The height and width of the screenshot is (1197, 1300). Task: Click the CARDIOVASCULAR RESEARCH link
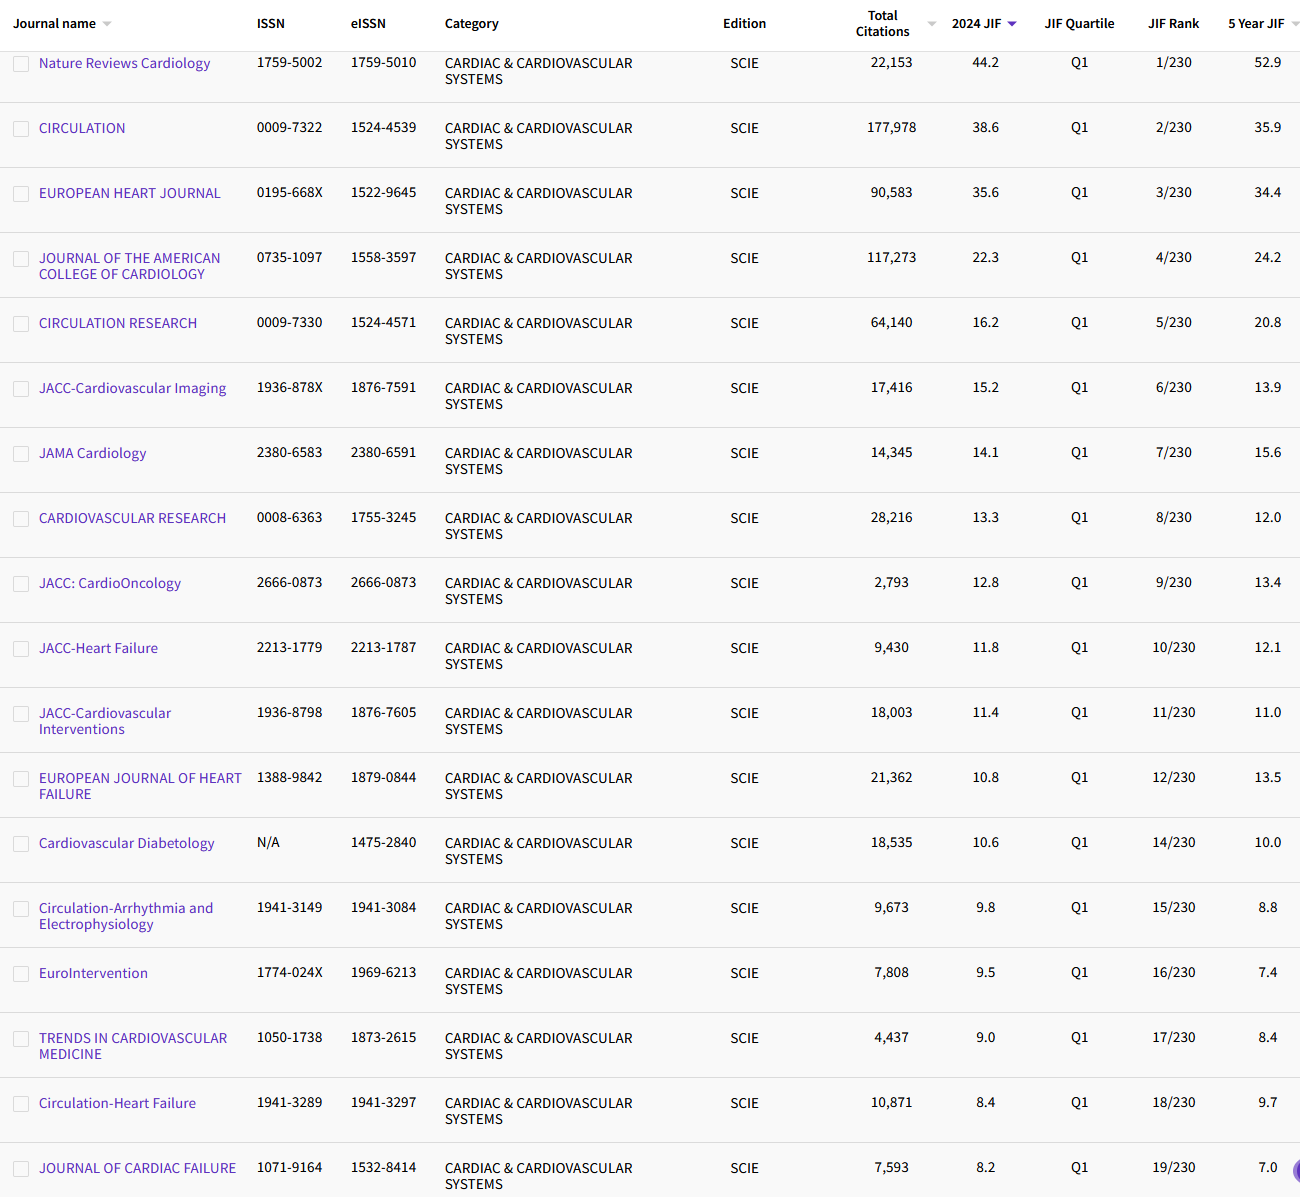[132, 518]
